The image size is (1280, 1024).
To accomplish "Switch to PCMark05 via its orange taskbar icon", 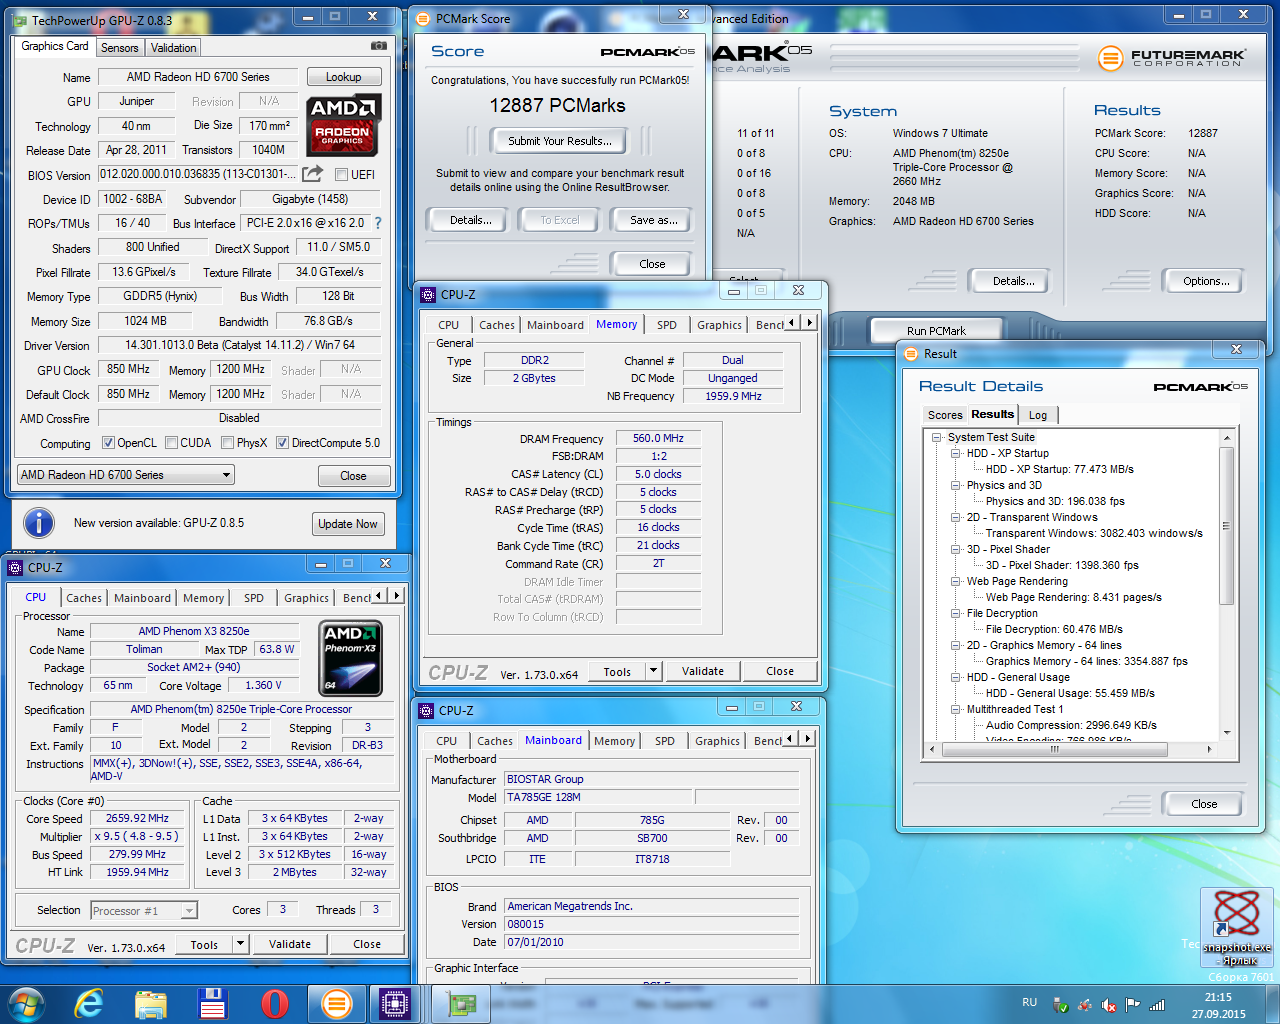I will tap(337, 1003).
